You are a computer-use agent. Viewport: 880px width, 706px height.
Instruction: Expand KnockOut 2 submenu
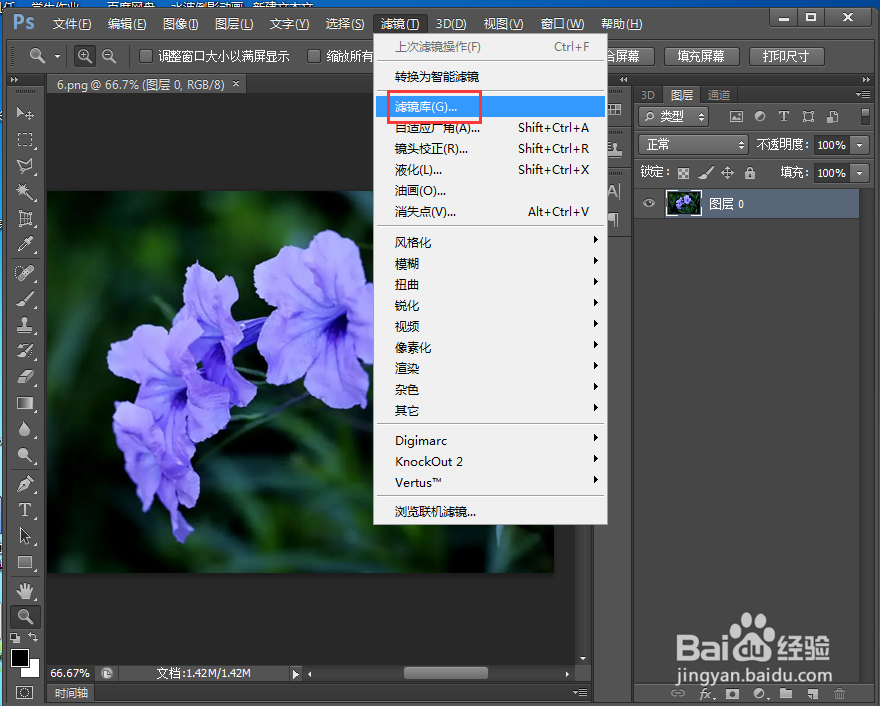490,461
